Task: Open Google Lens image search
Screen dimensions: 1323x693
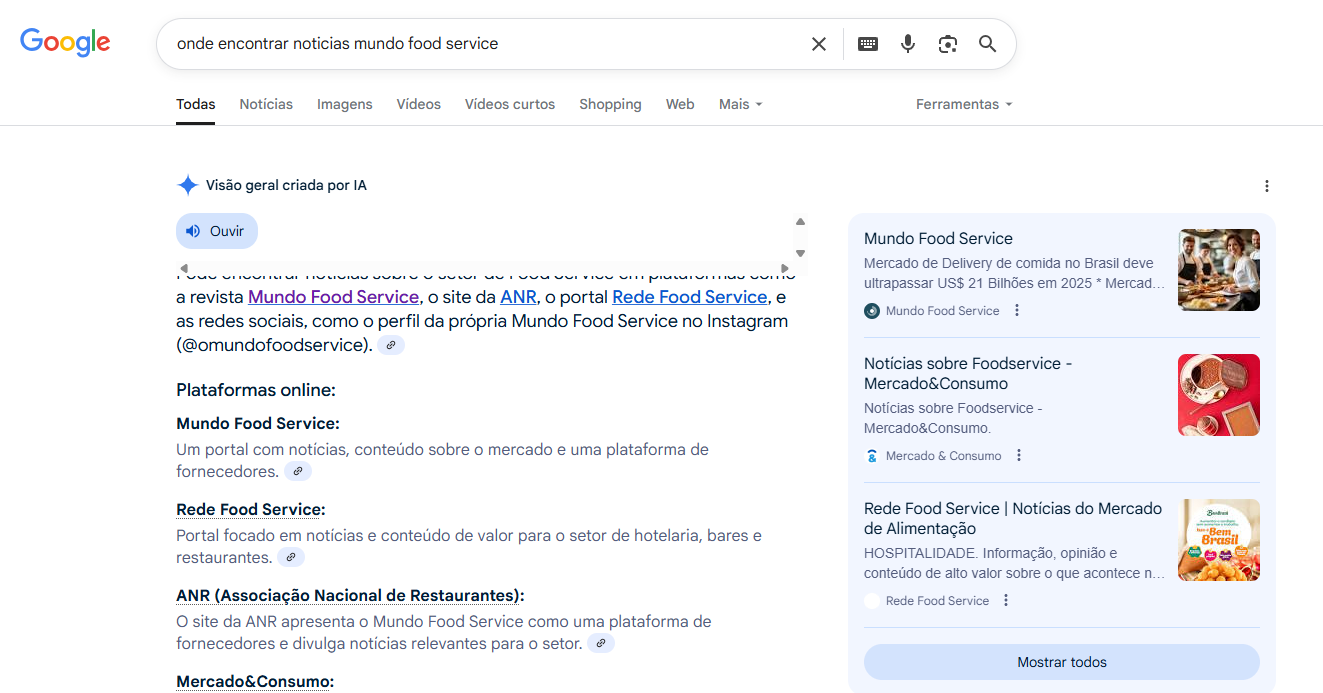Action: [x=948, y=44]
